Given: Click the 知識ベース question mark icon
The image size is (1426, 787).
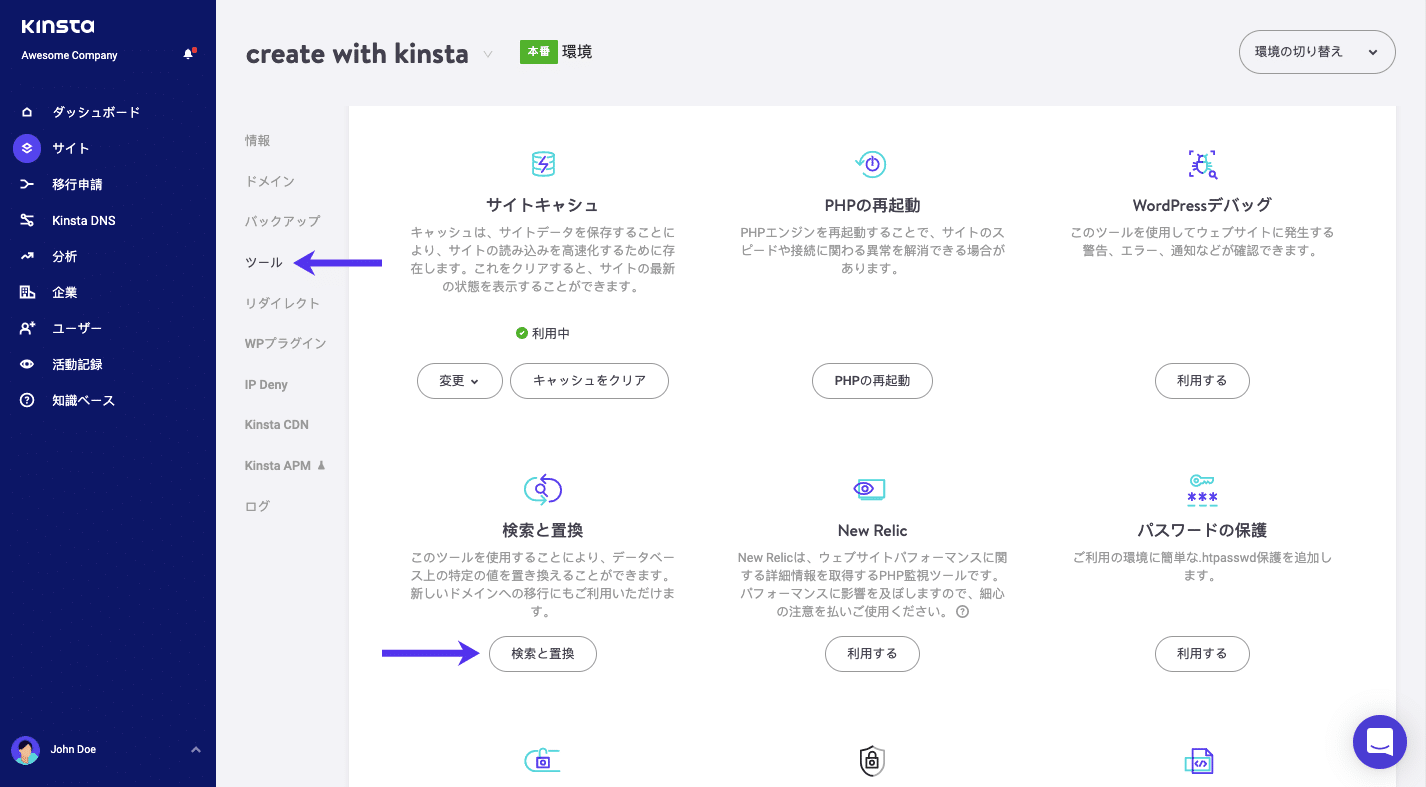Looking at the screenshot, I should click(x=27, y=400).
